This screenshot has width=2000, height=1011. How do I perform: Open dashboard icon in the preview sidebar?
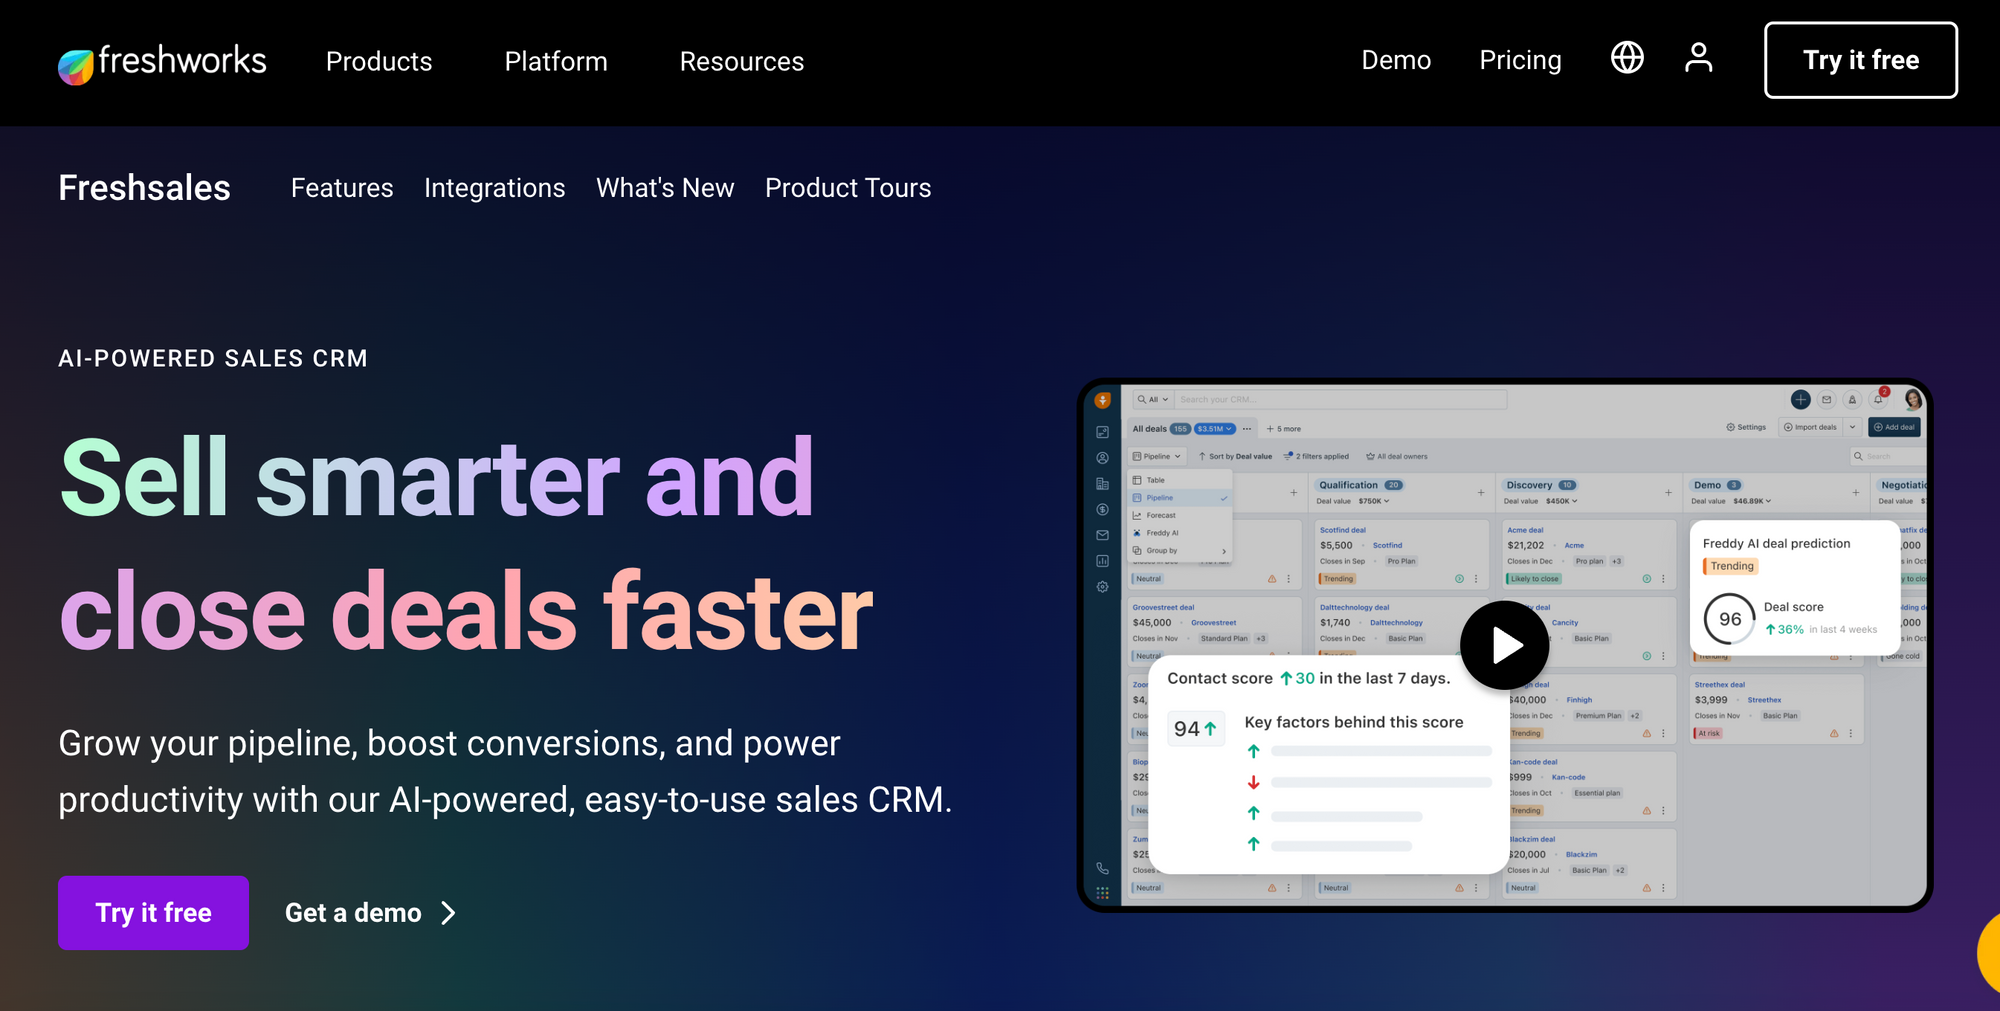[1102, 432]
